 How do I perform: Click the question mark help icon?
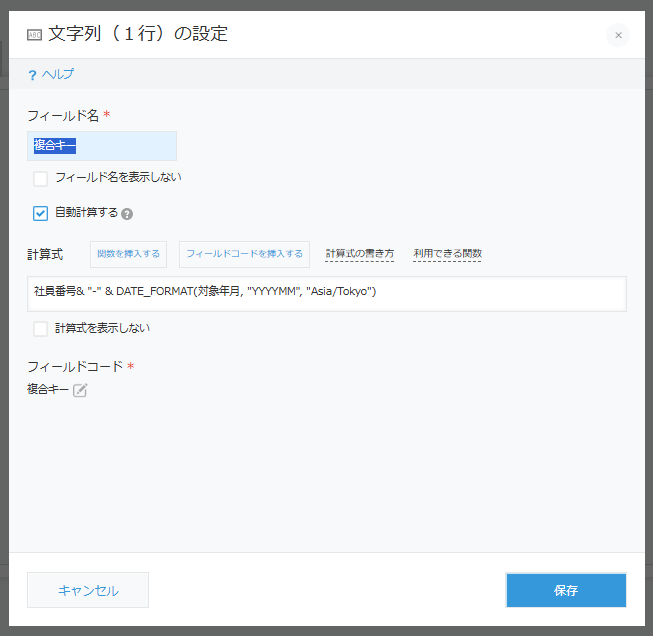(32, 75)
